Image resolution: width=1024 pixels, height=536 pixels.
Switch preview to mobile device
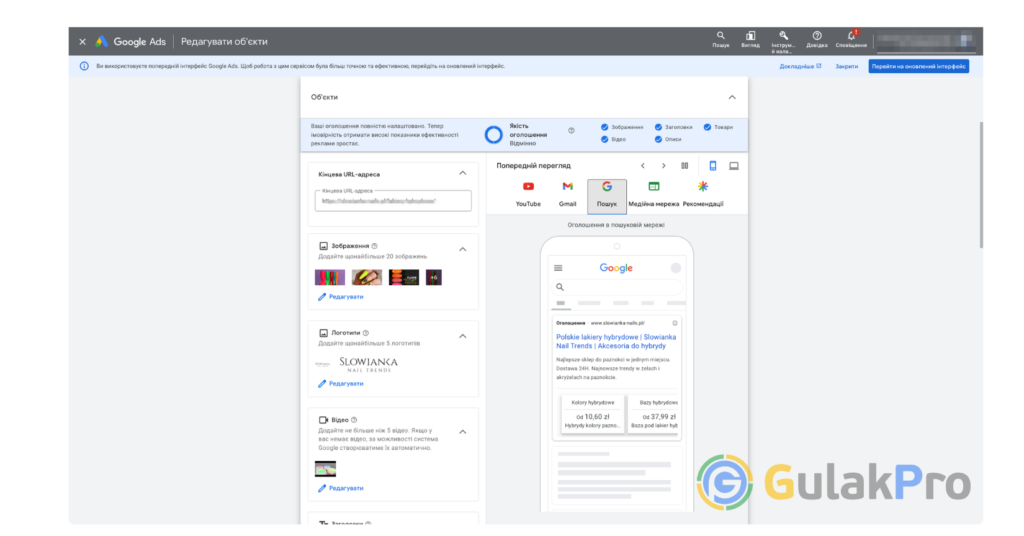(x=712, y=166)
